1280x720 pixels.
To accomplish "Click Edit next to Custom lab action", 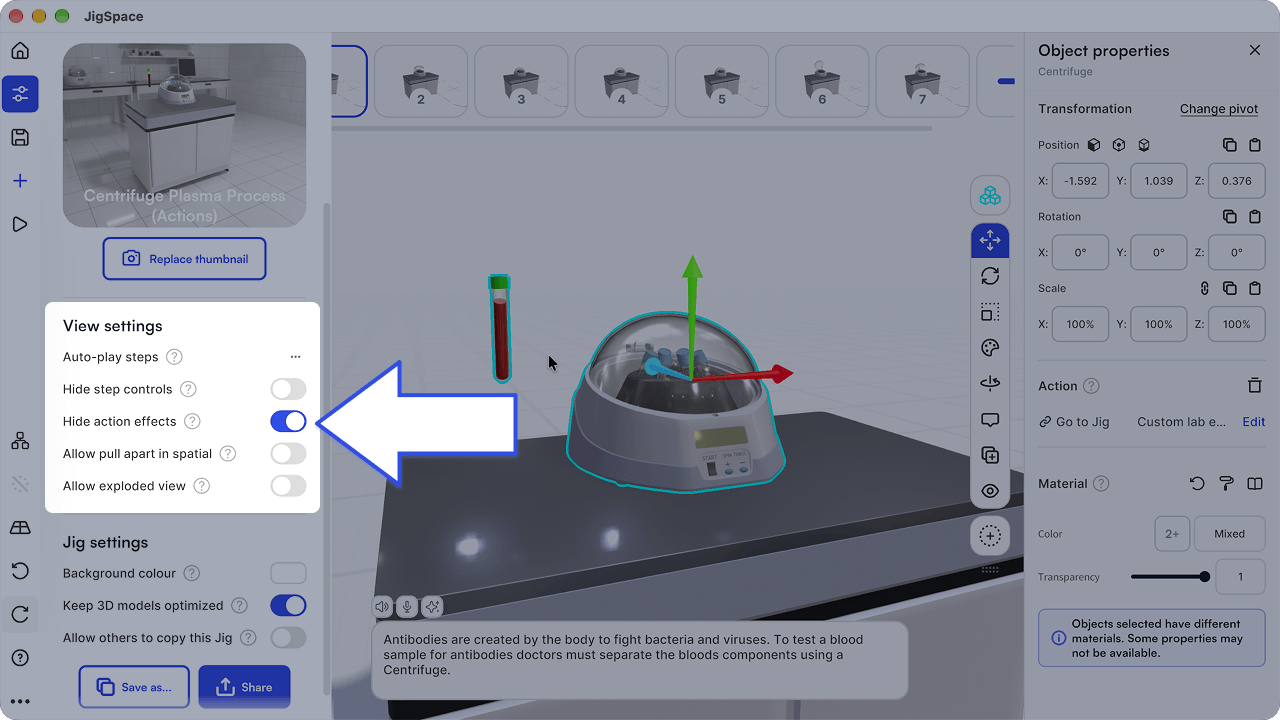I will tap(1254, 422).
